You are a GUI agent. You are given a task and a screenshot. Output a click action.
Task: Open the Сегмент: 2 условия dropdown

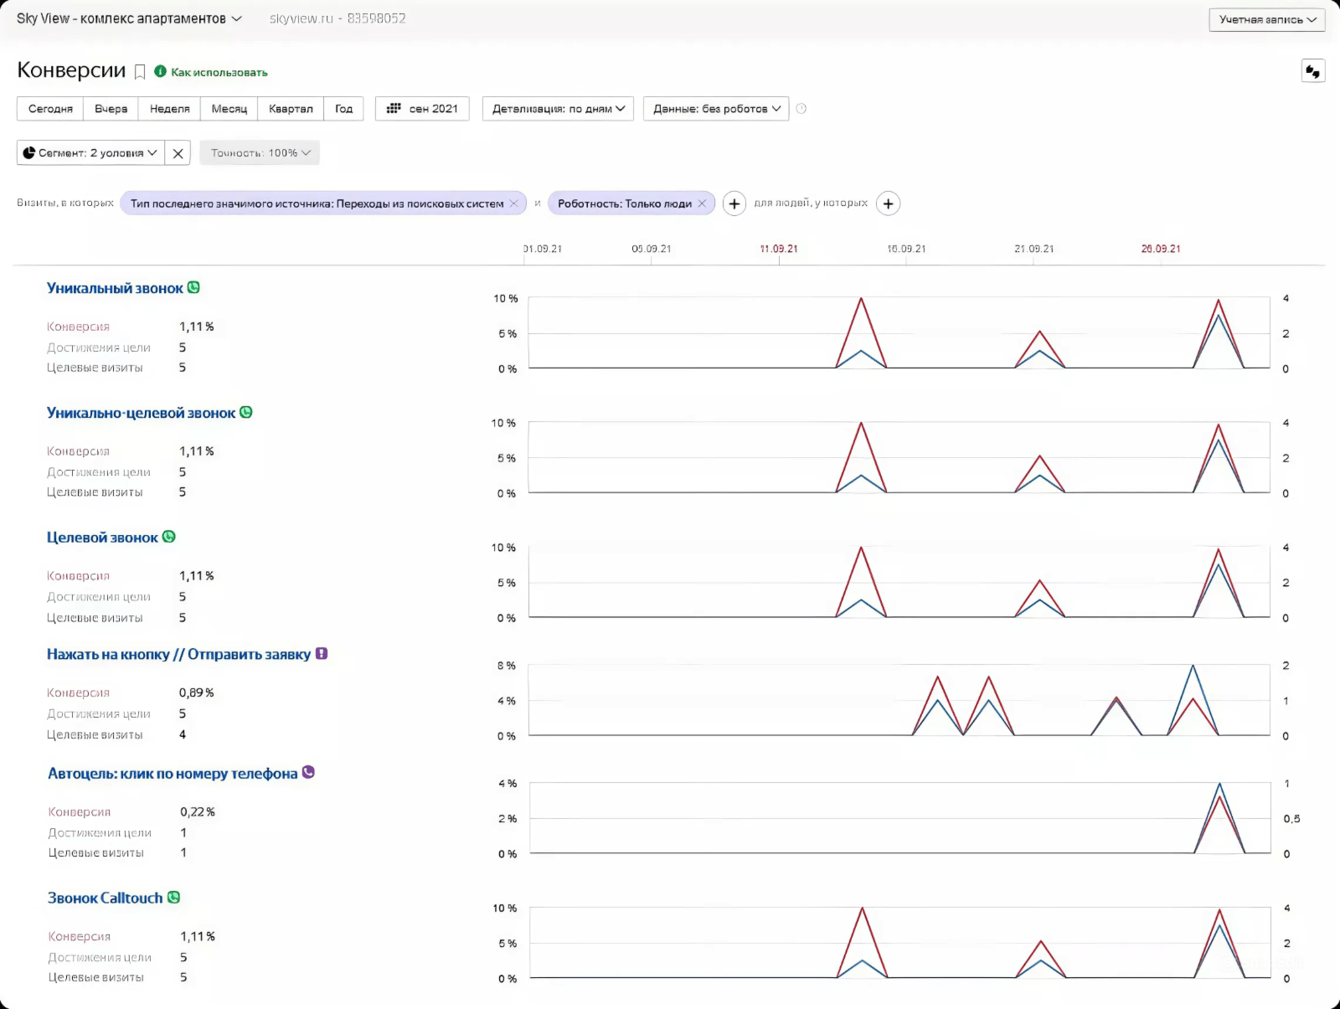click(90, 153)
